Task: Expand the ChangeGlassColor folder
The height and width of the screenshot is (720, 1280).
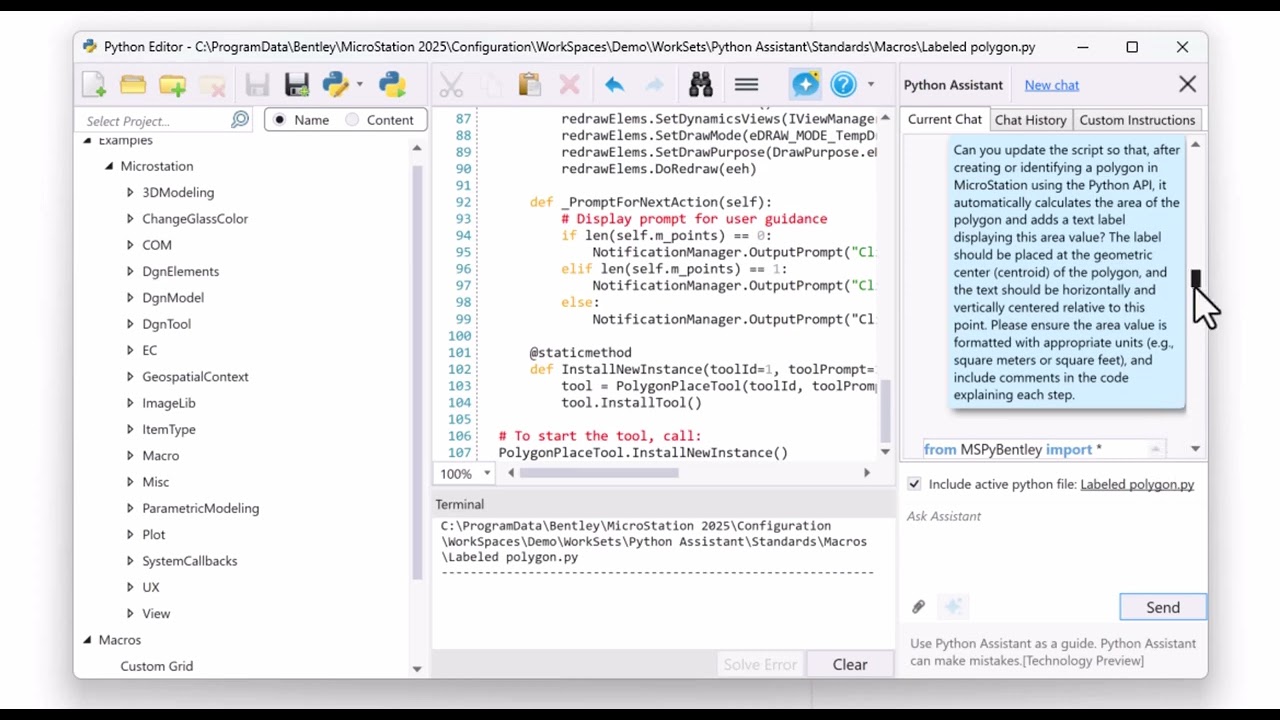Action: tap(130, 218)
